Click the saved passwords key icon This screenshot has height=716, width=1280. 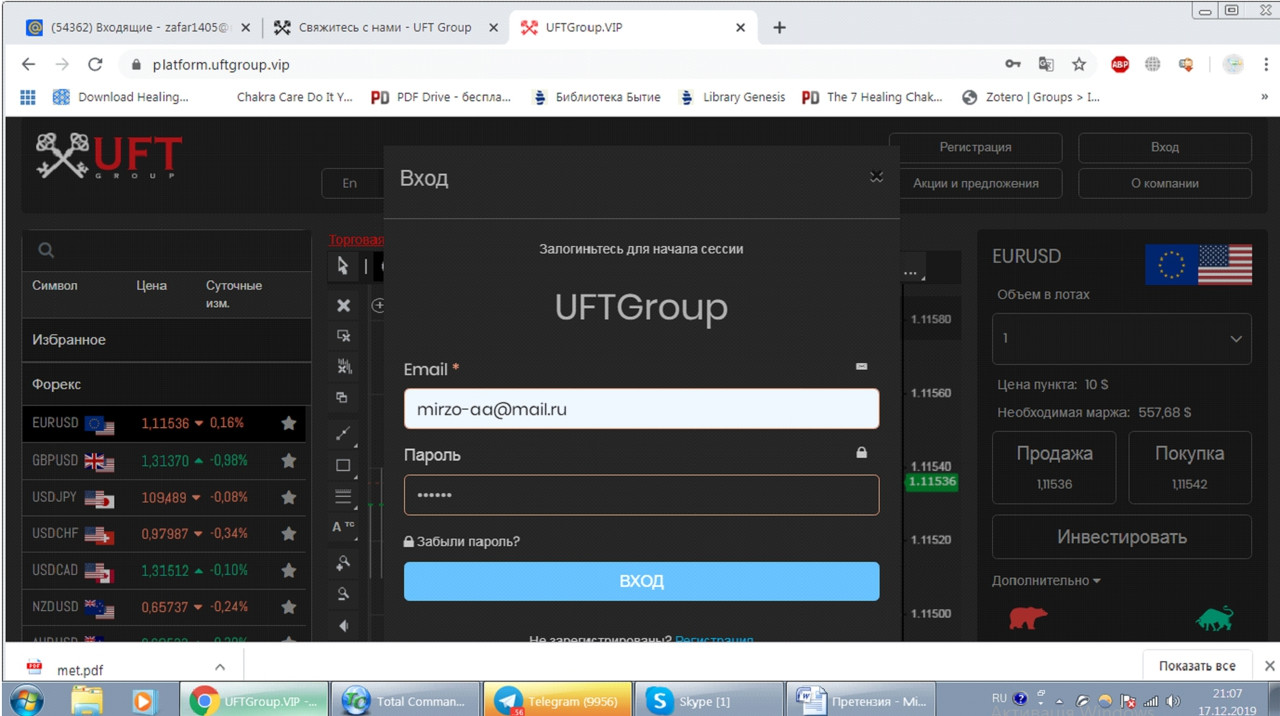click(x=1013, y=64)
